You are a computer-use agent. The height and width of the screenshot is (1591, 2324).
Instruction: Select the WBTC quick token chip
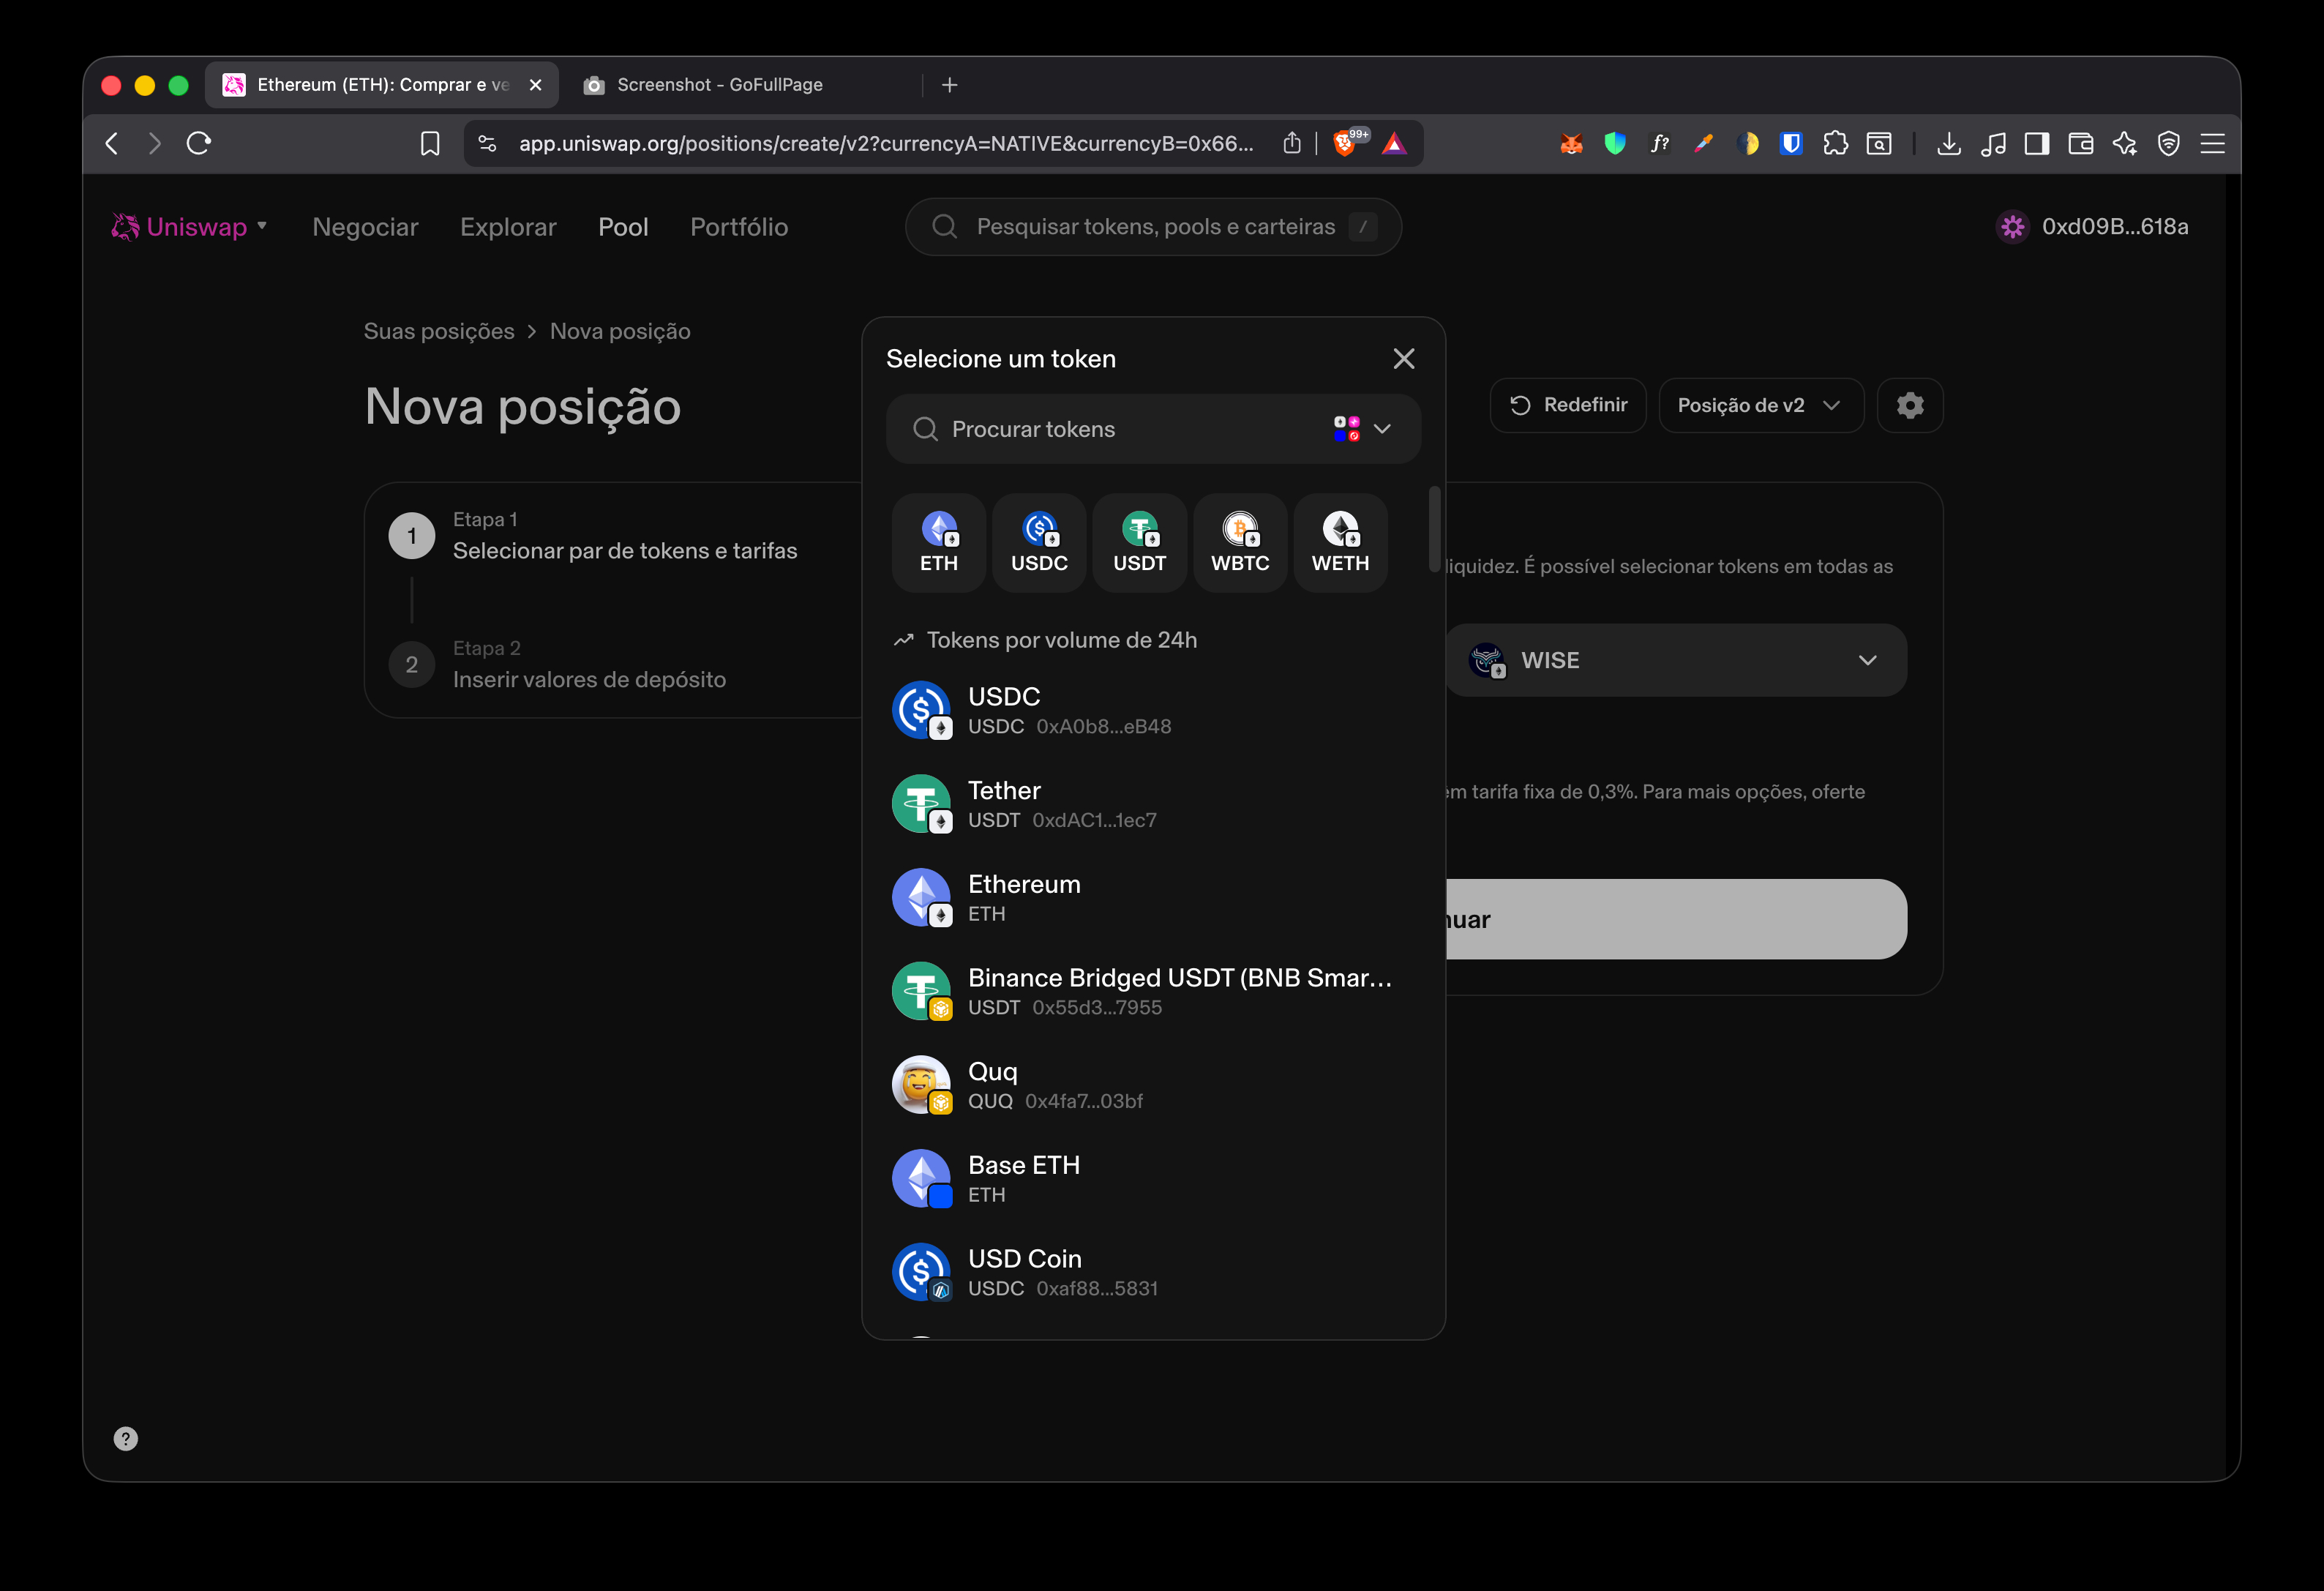[1240, 543]
